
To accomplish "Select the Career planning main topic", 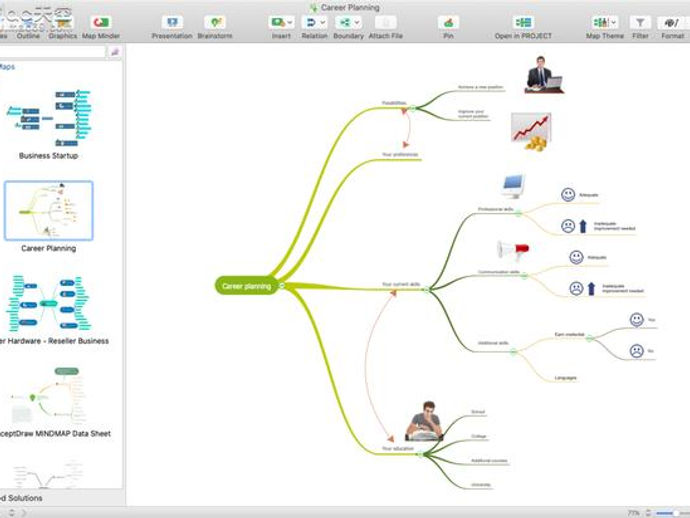I will (x=246, y=286).
